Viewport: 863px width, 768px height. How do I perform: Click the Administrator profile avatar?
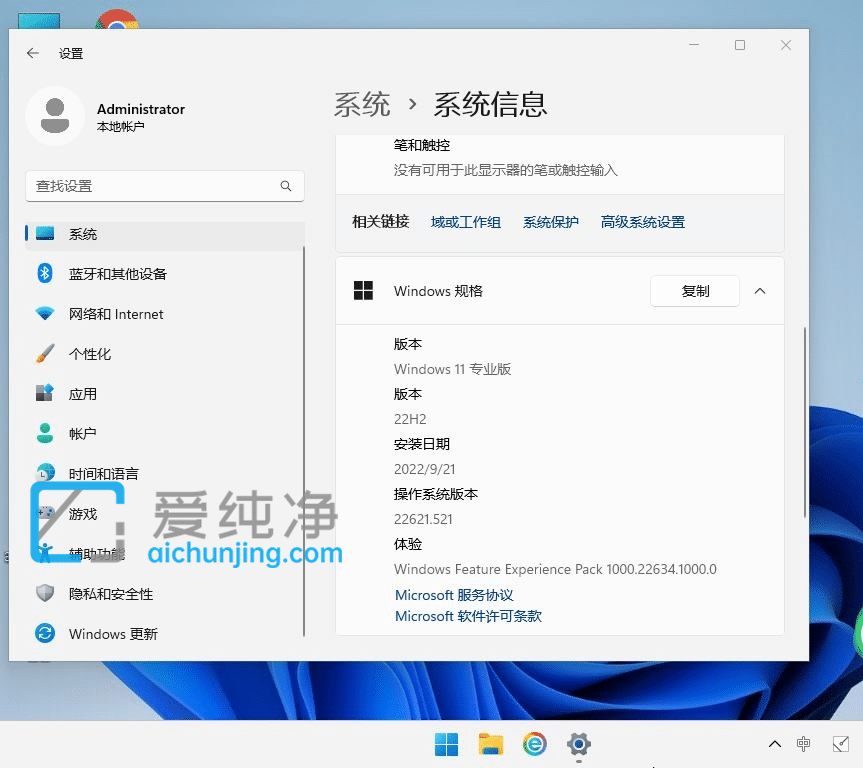55,116
